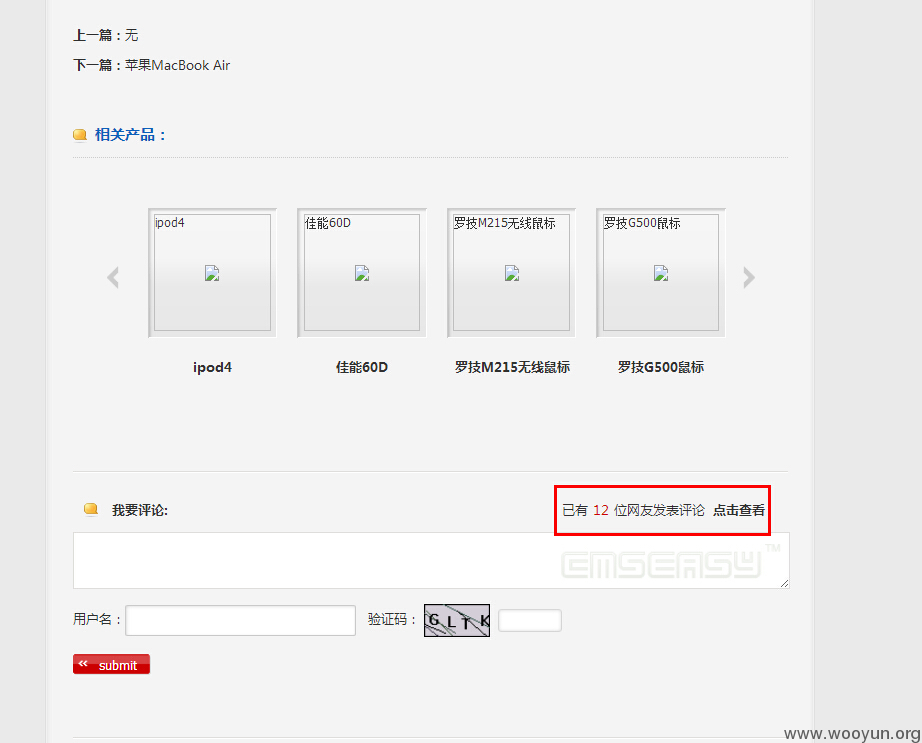This screenshot has width=922, height=743.
Task: Focus the comment text area
Action: [x=431, y=560]
